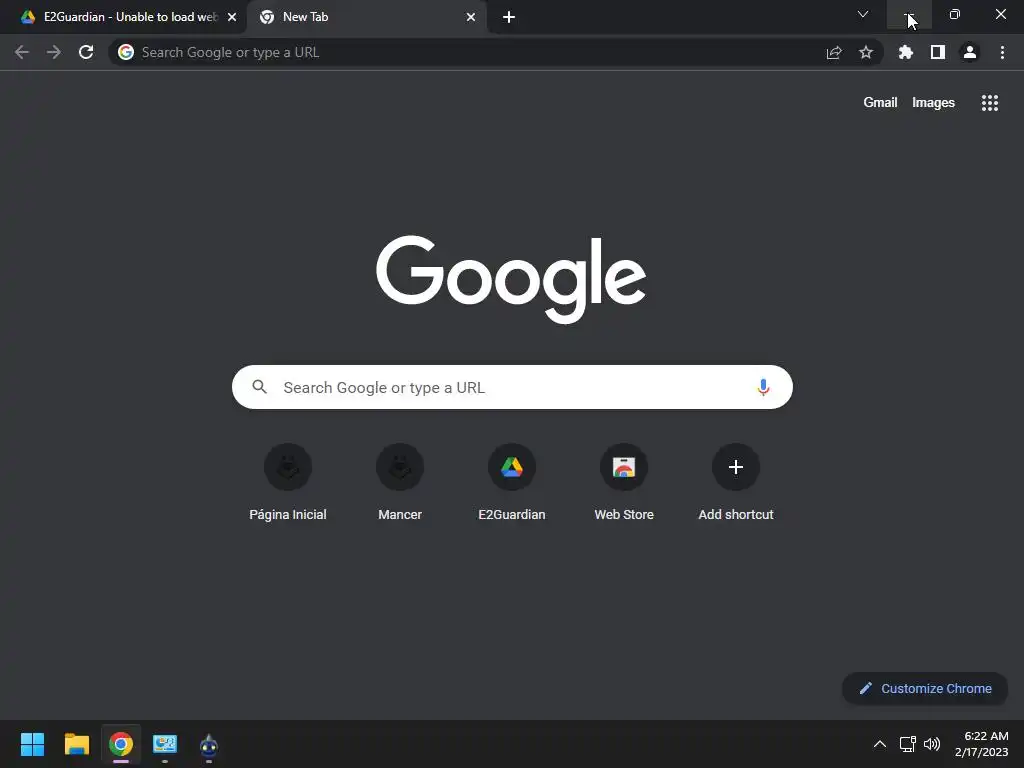Click the Google icon in address bar
Screen dimensions: 1024x768
coord(126,52)
